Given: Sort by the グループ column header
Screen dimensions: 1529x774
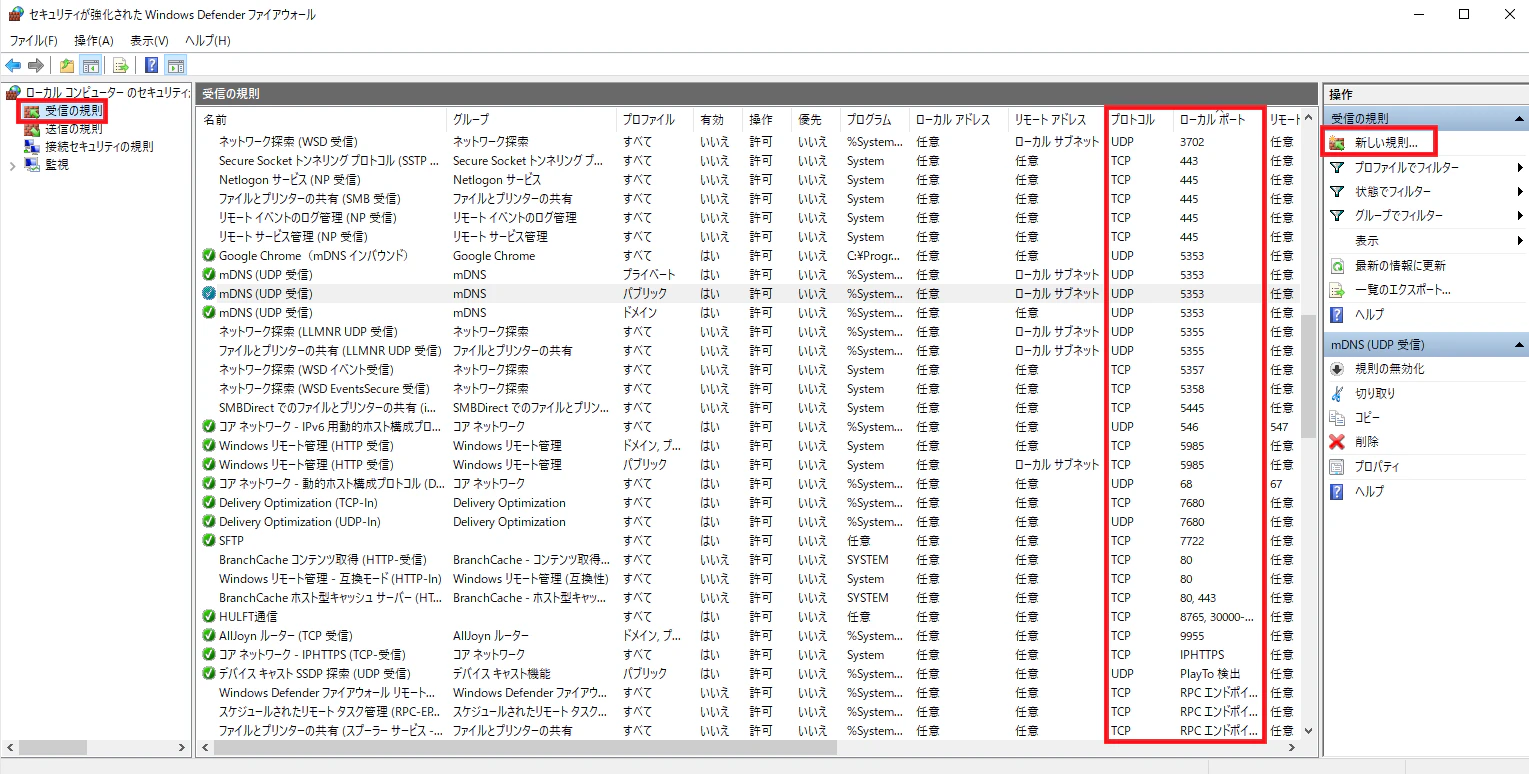Looking at the screenshot, I should 531,120.
